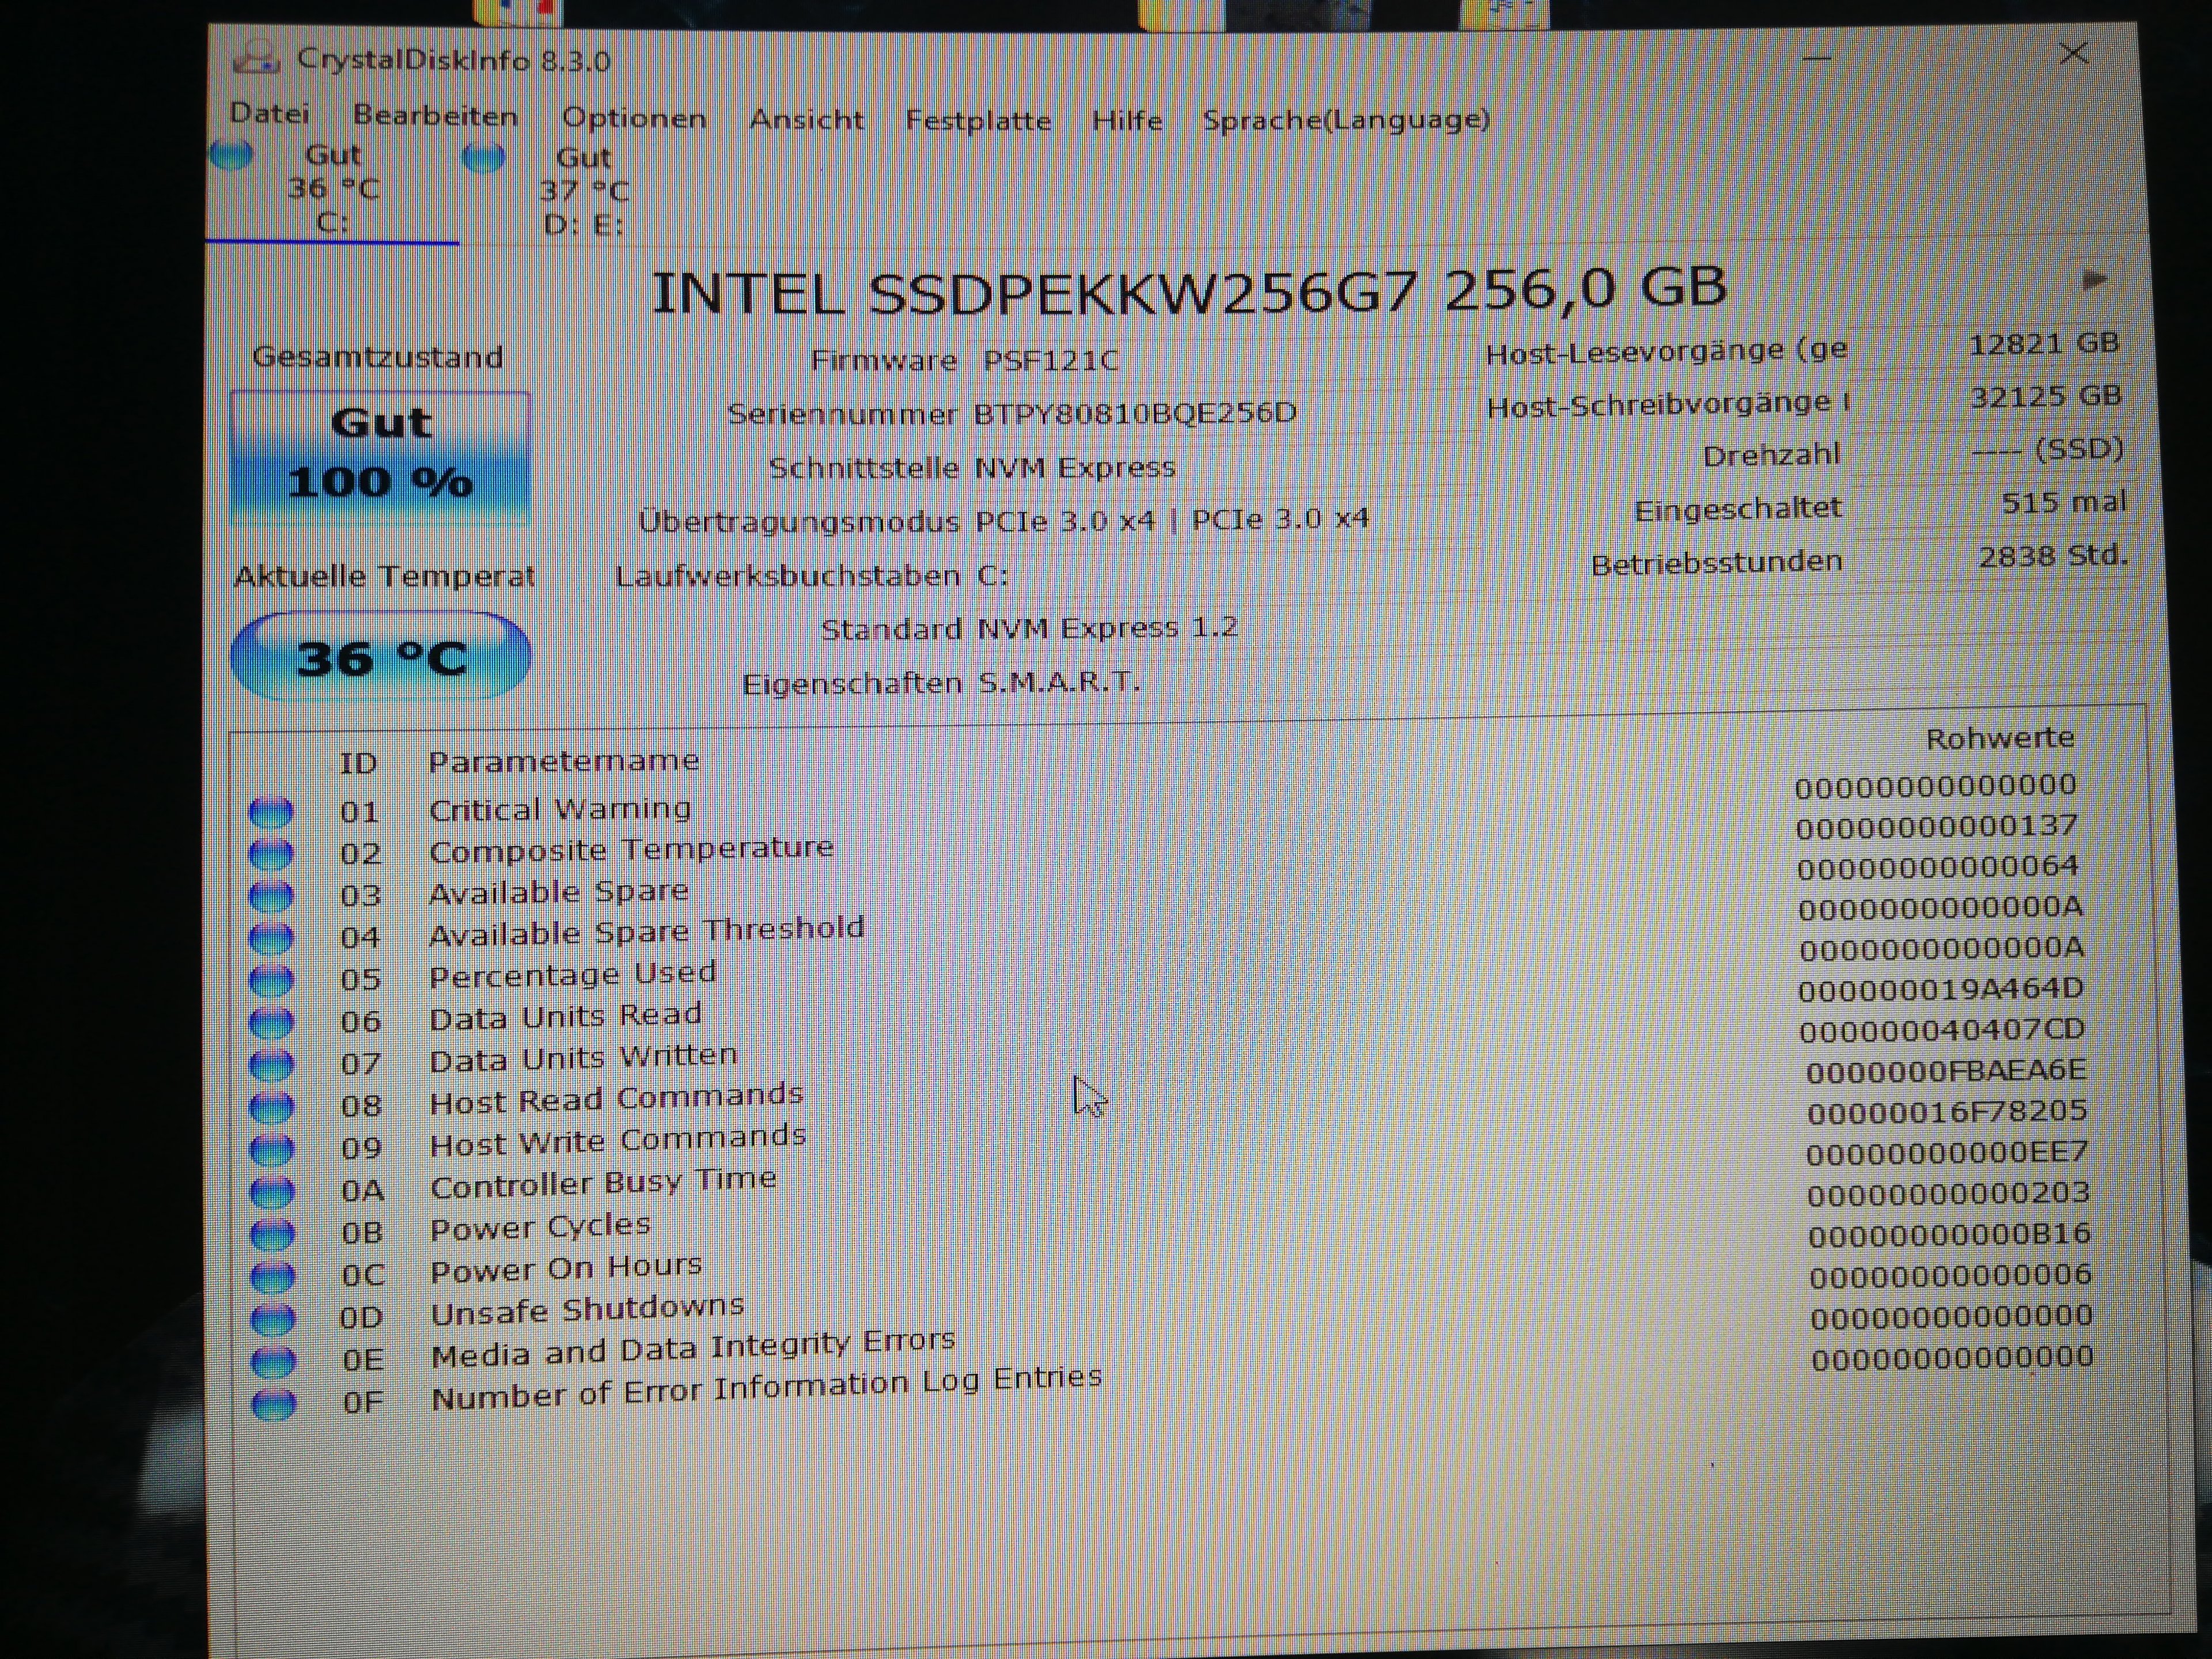
Task: Click the next disk arrow beside drive title
Action: (2094, 280)
